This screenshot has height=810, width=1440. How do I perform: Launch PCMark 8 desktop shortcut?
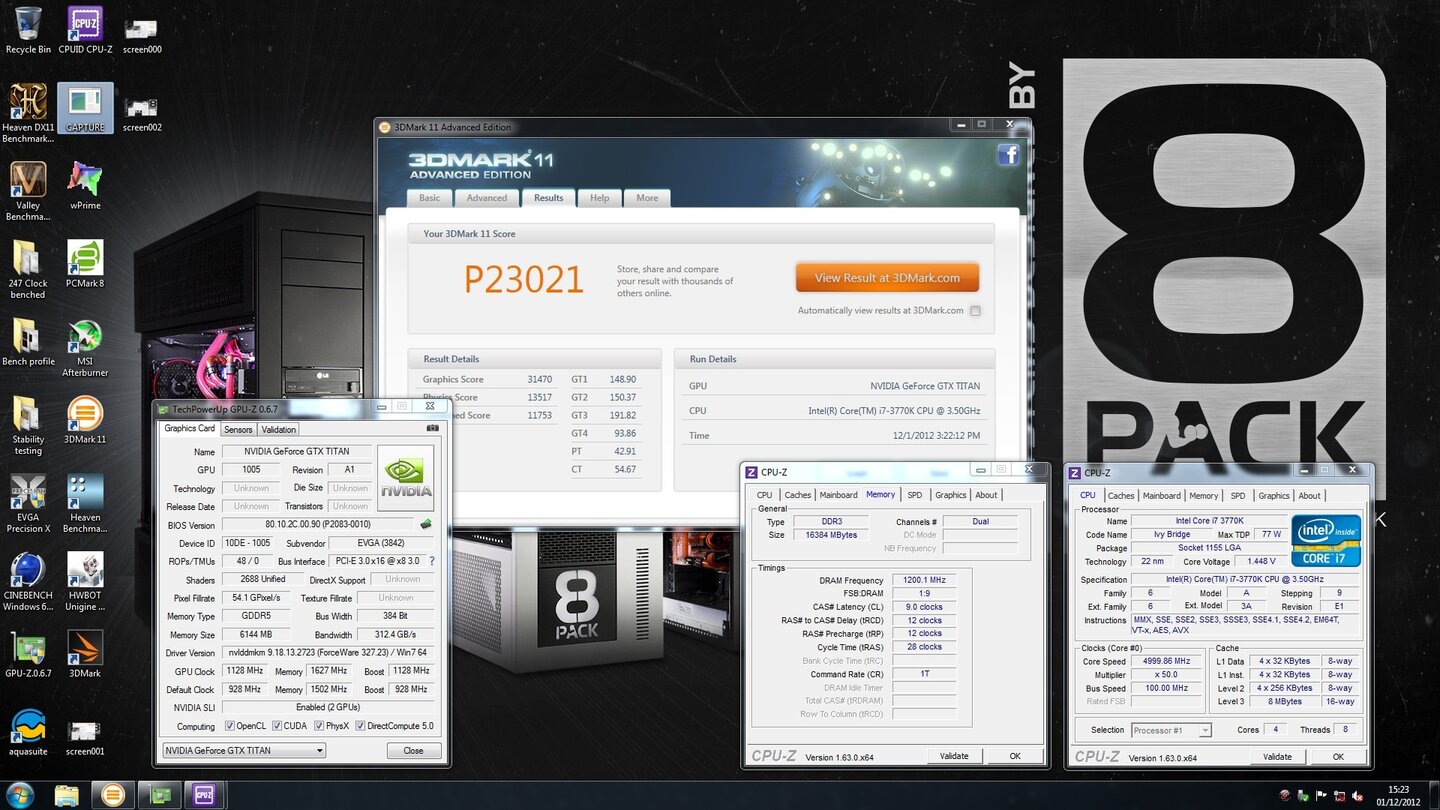(x=85, y=264)
